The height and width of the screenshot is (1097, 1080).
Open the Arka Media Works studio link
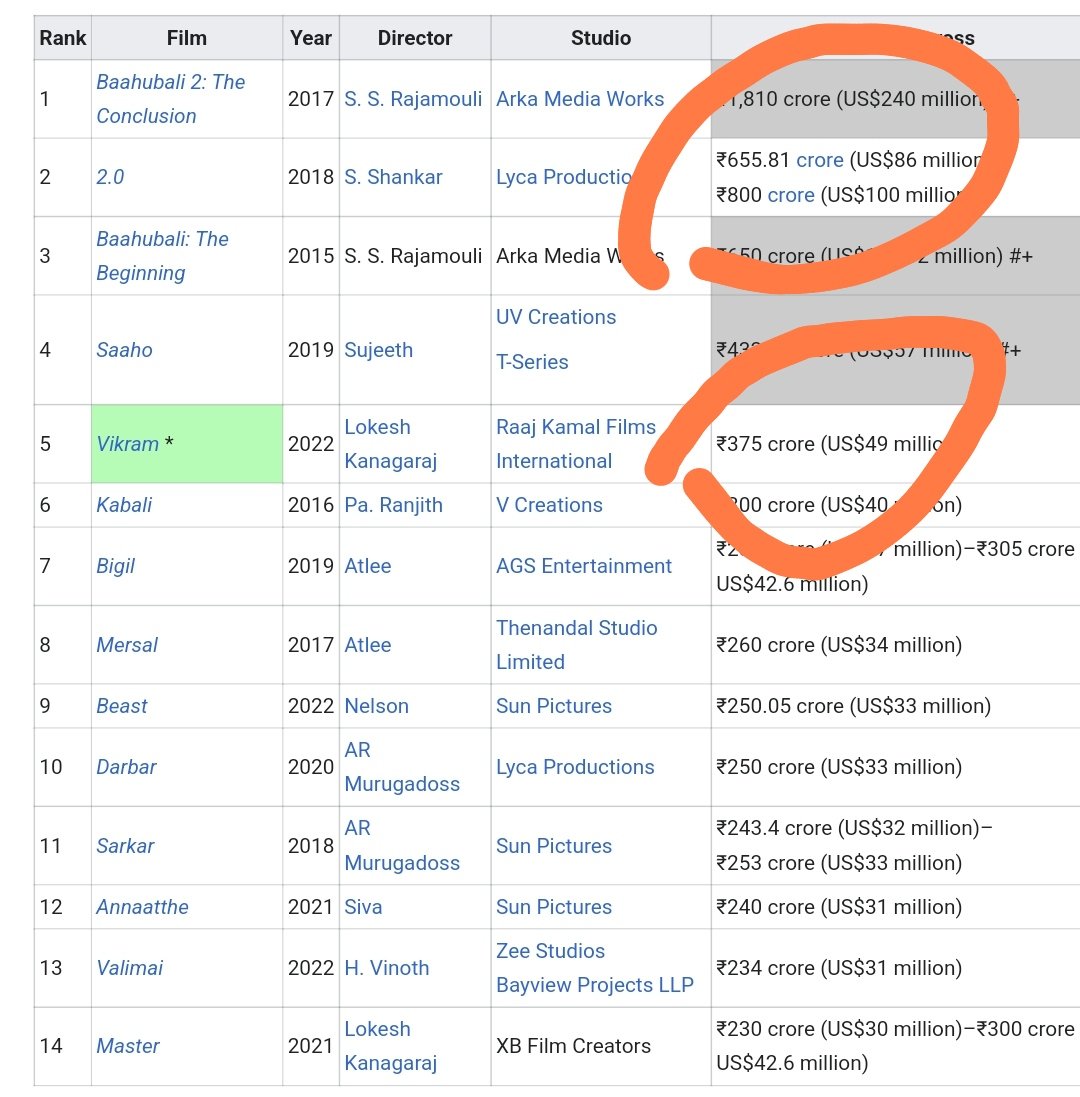580,99
